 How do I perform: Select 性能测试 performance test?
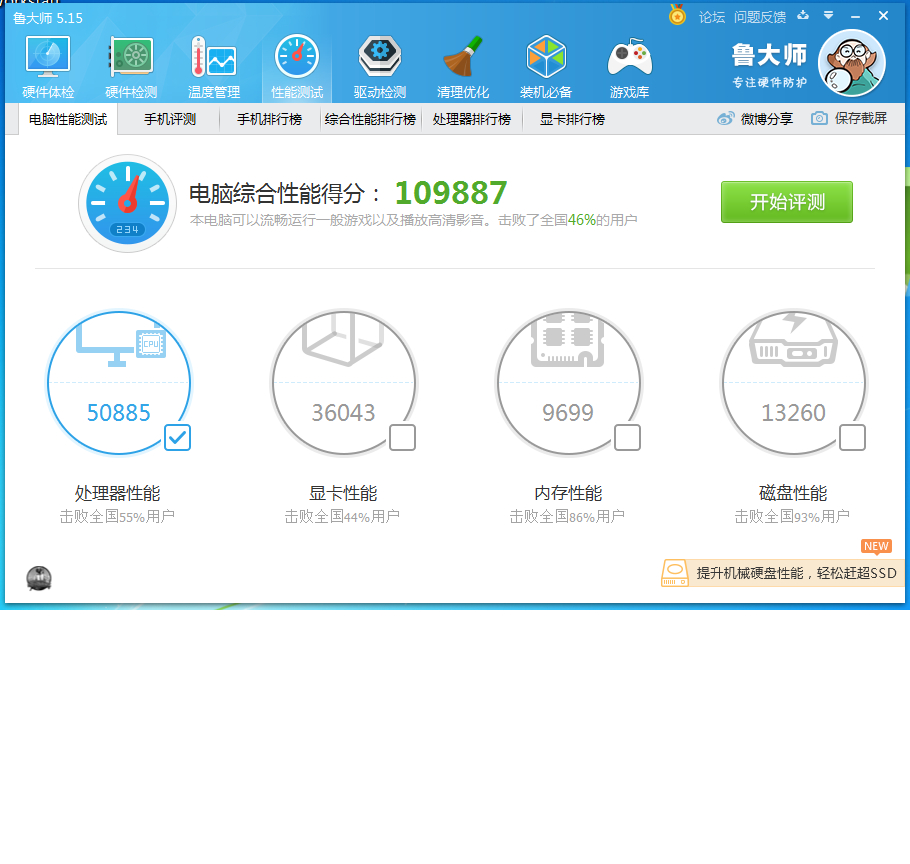(x=297, y=67)
